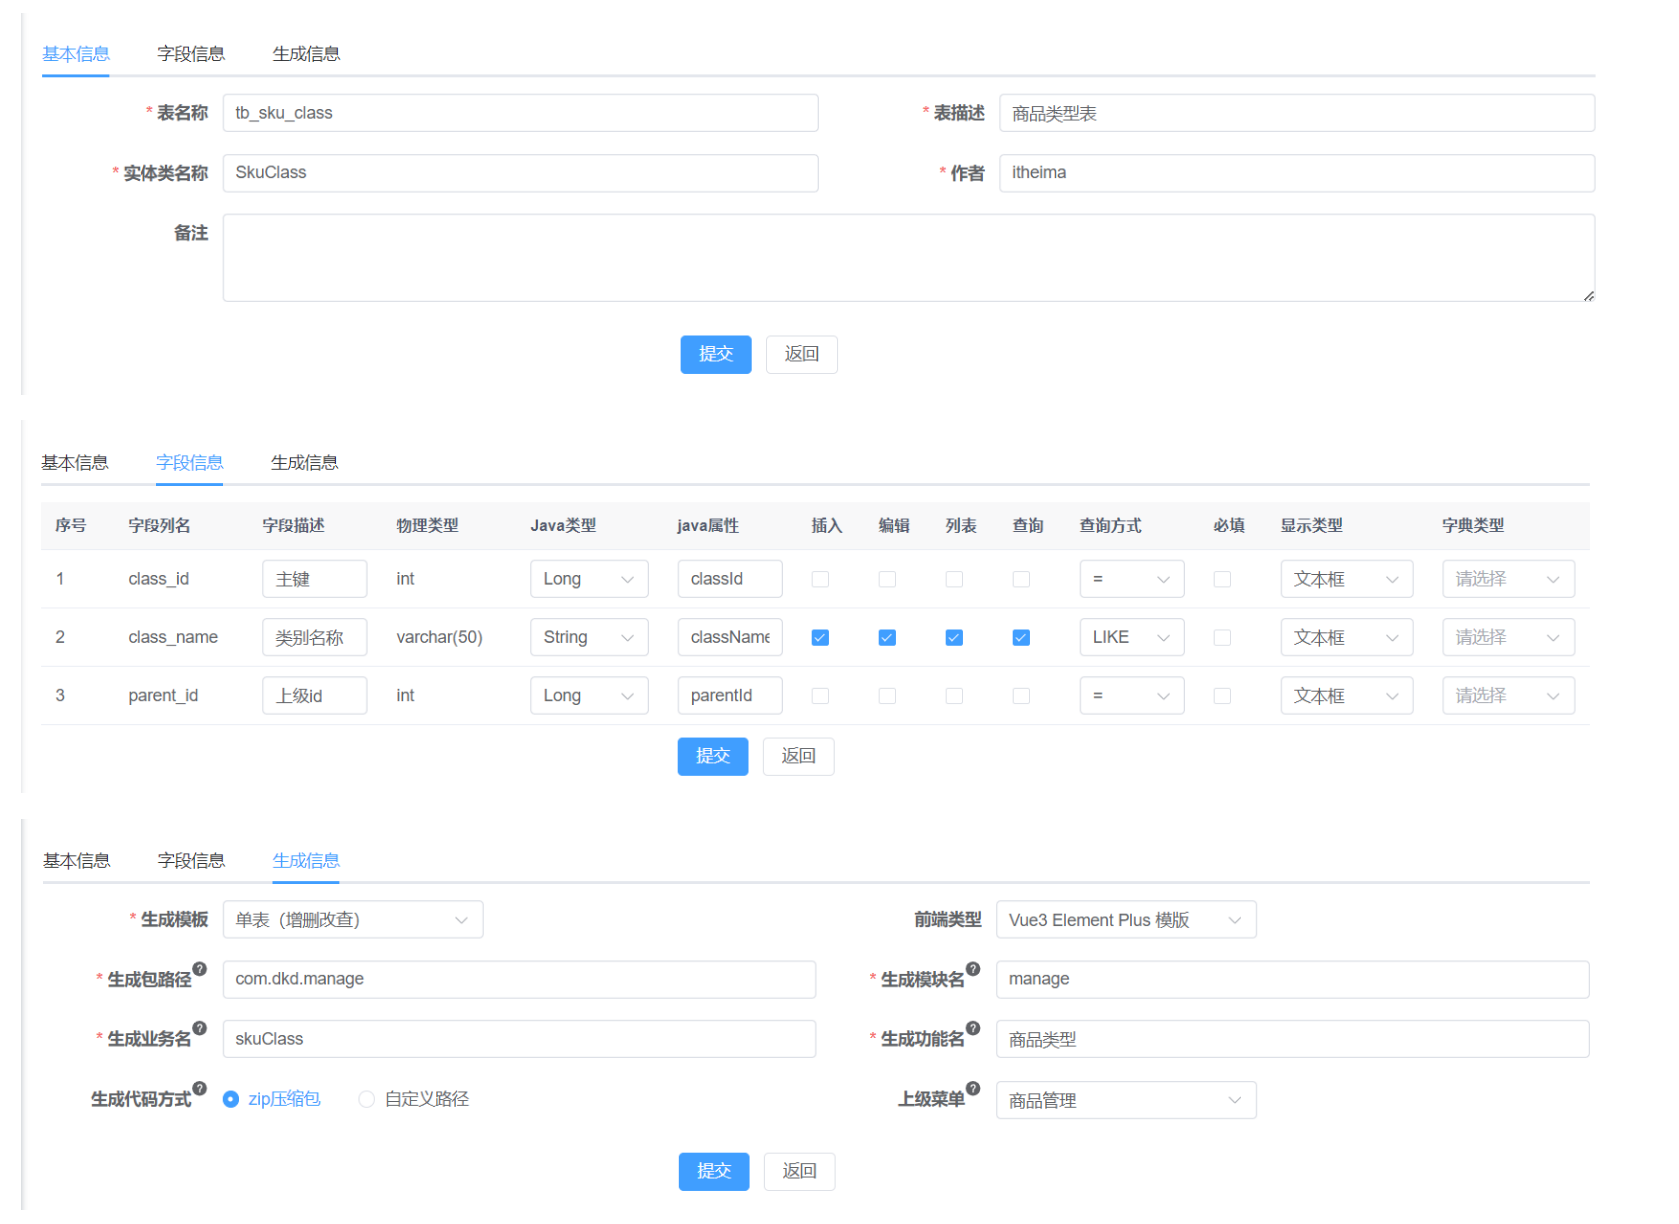
Task: Open 生成模板 dropdown showing 单表
Action: (352, 919)
